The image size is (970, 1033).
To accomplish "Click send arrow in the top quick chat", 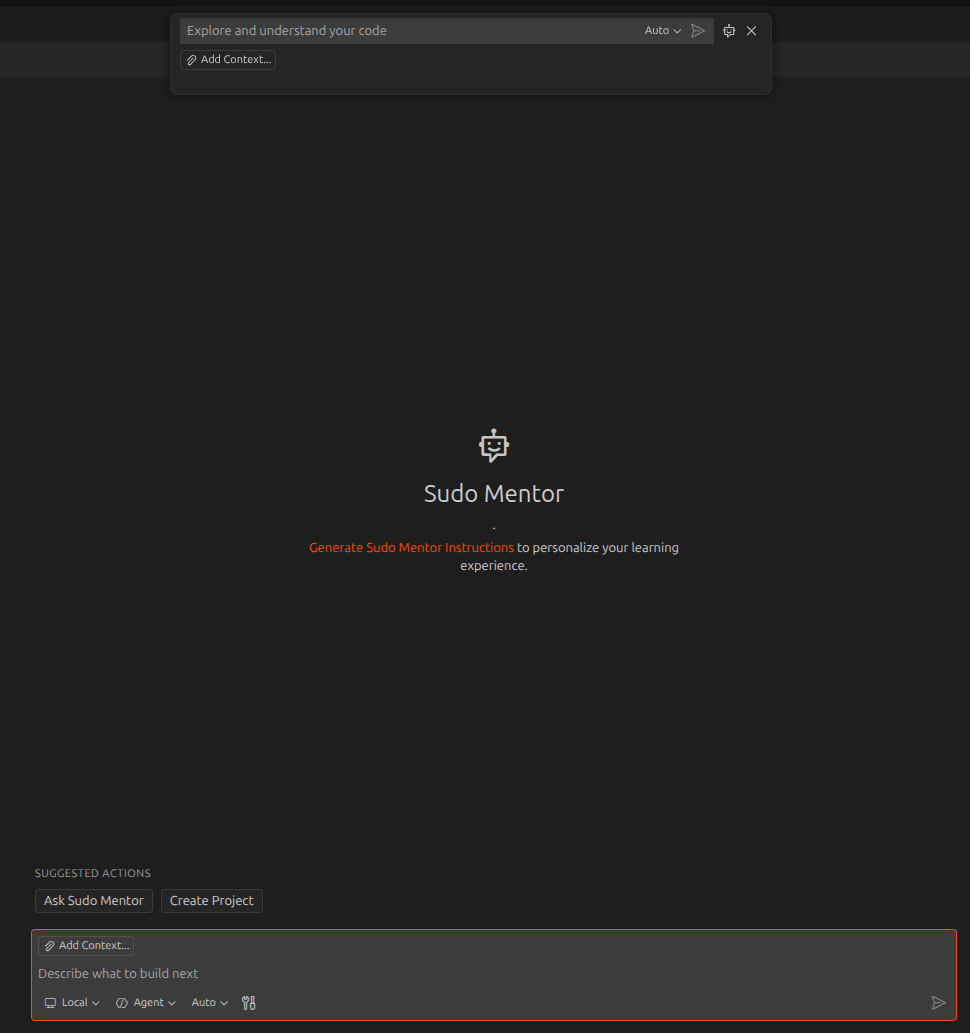I will [x=698, y=31].
